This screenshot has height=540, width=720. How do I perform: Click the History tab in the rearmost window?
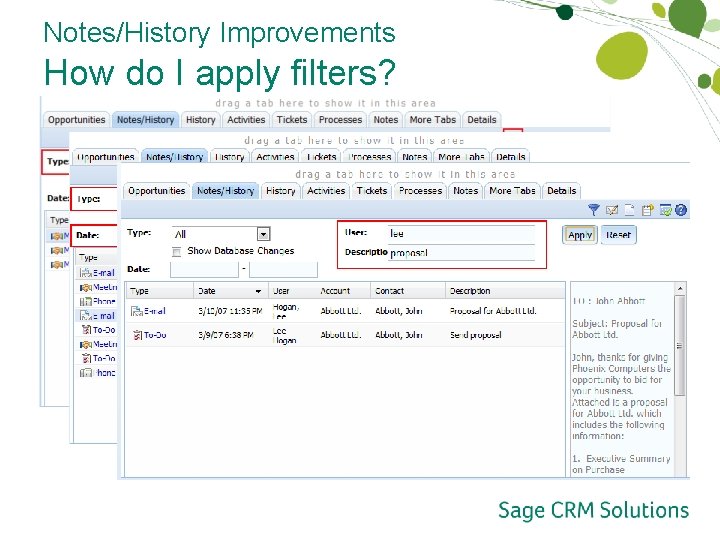201,120
